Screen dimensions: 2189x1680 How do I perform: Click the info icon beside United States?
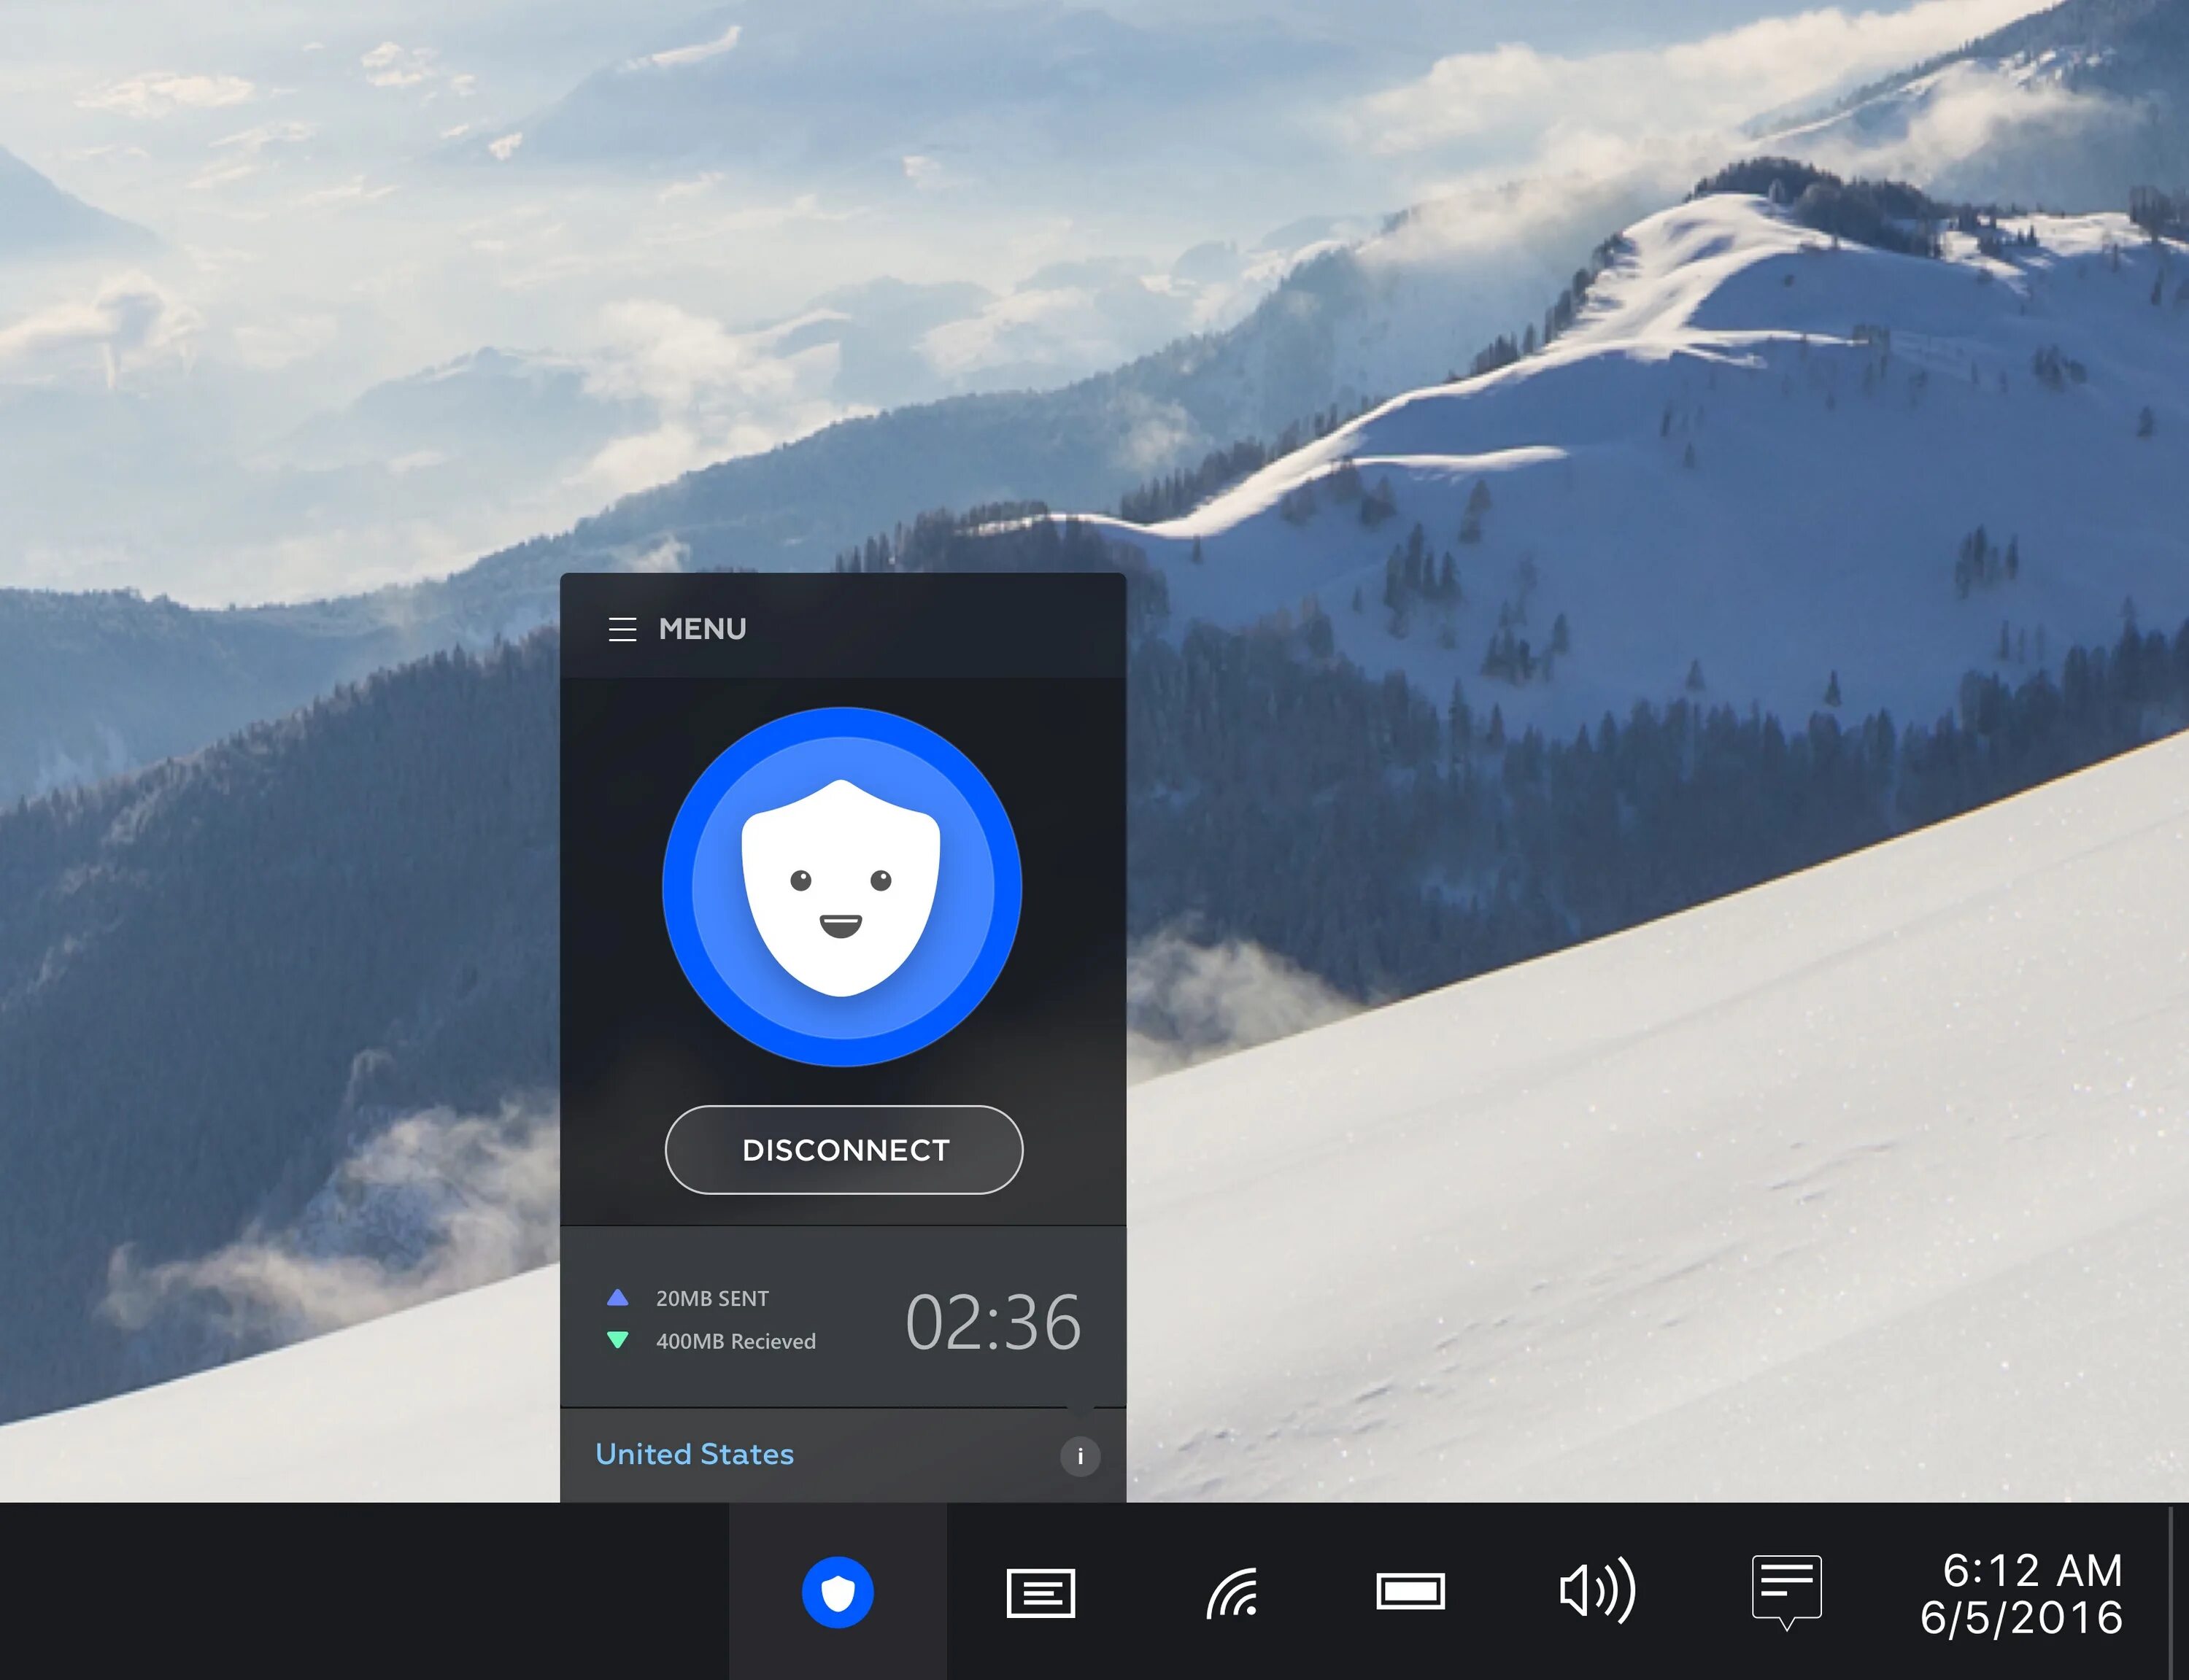point(1080,1456)
